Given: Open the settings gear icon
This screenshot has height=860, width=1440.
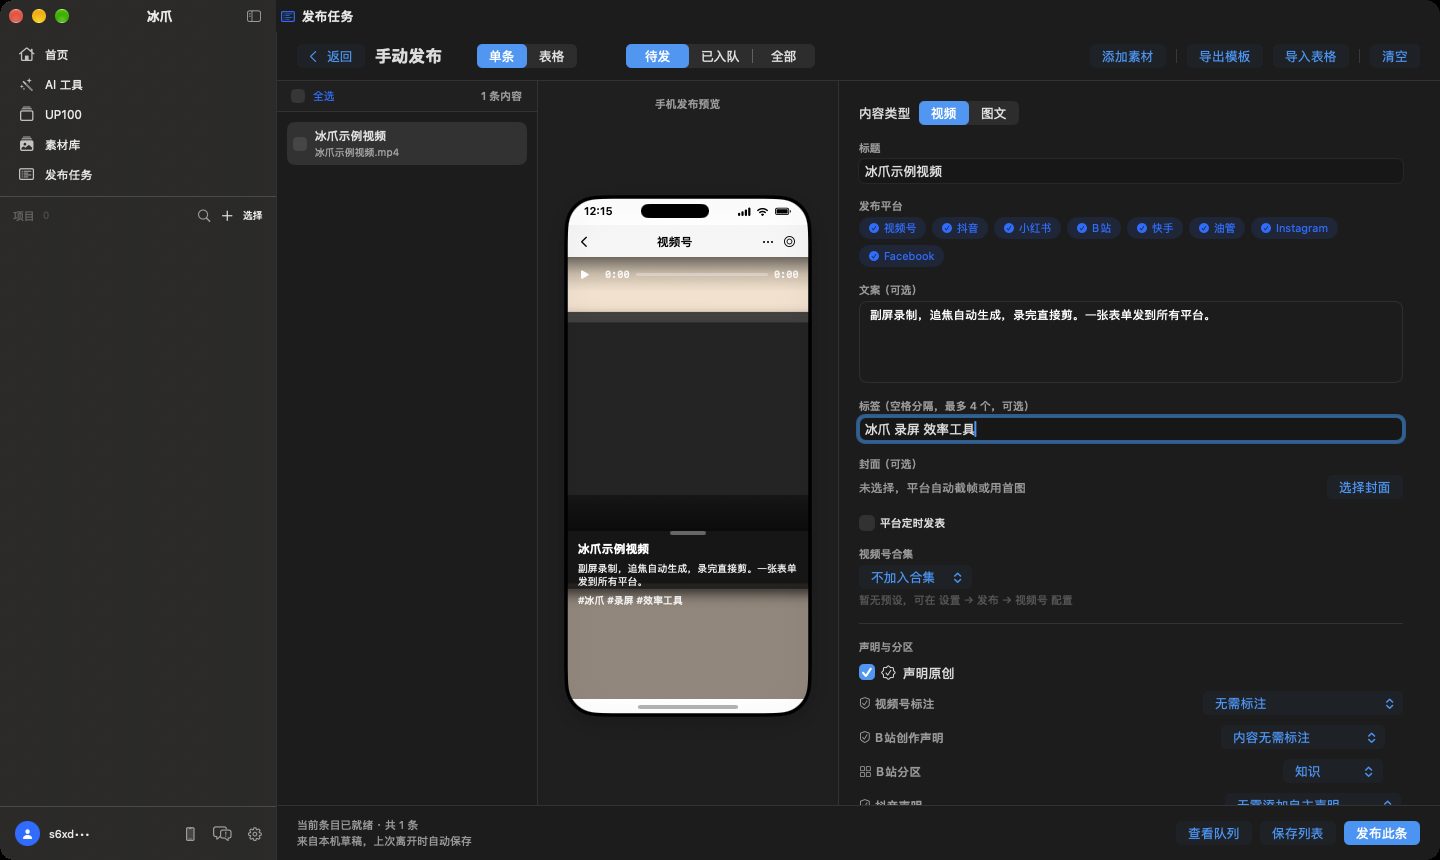Looking at the screenshot, I should coord(255,834).
